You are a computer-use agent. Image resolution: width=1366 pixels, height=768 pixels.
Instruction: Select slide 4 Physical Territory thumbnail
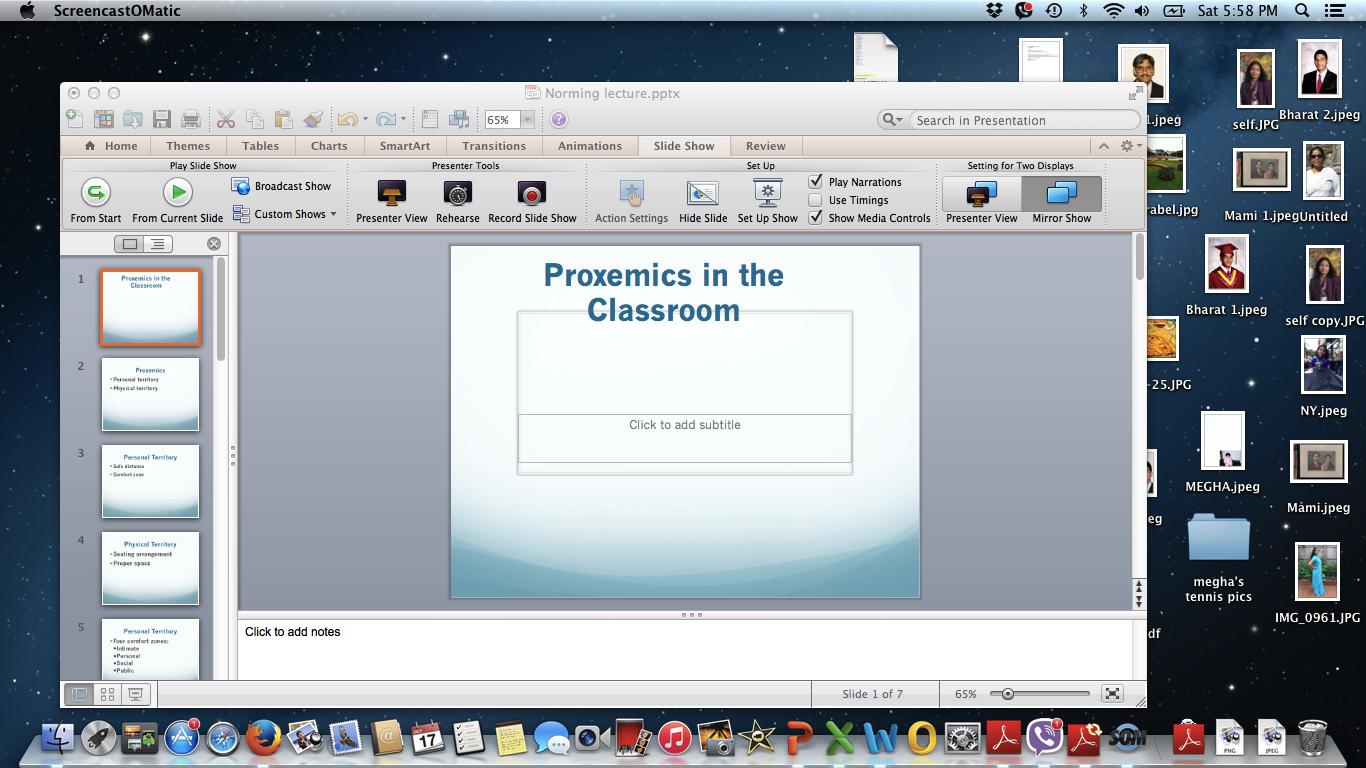coord(150,568)
